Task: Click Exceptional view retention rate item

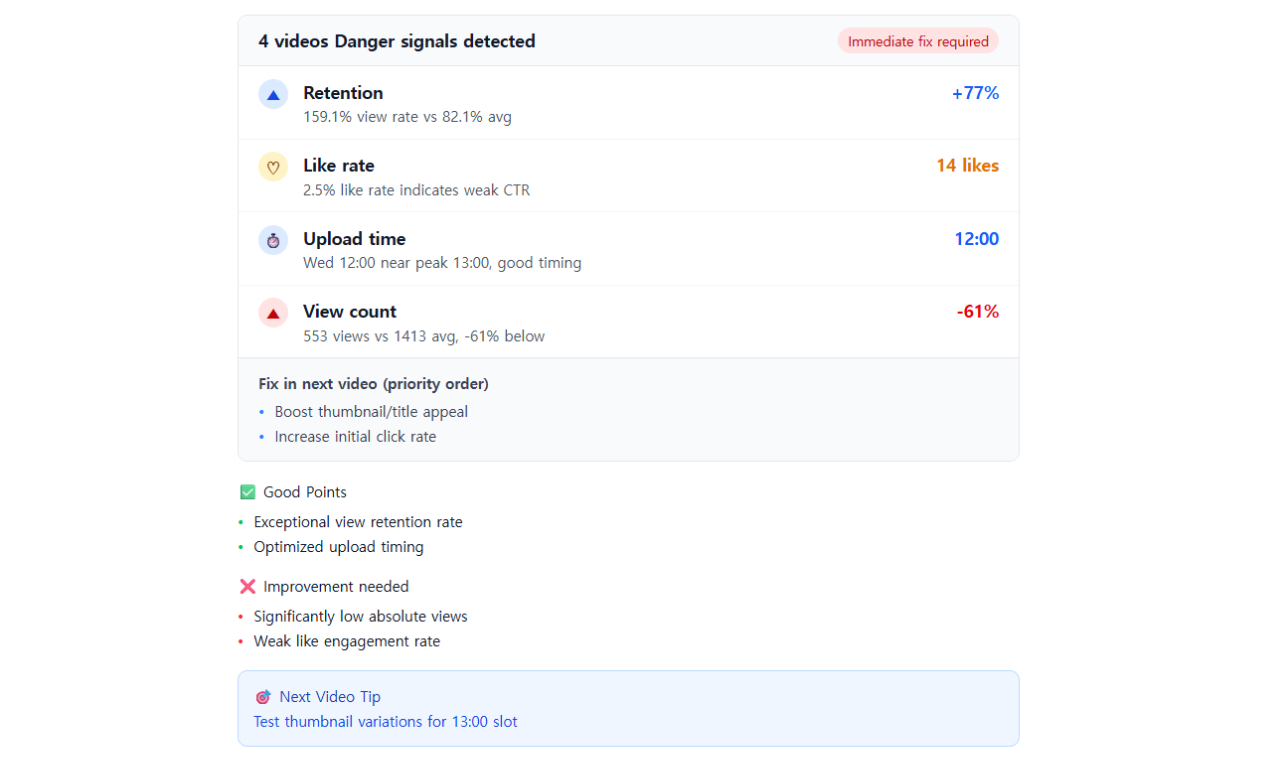Action: (358, 522)
